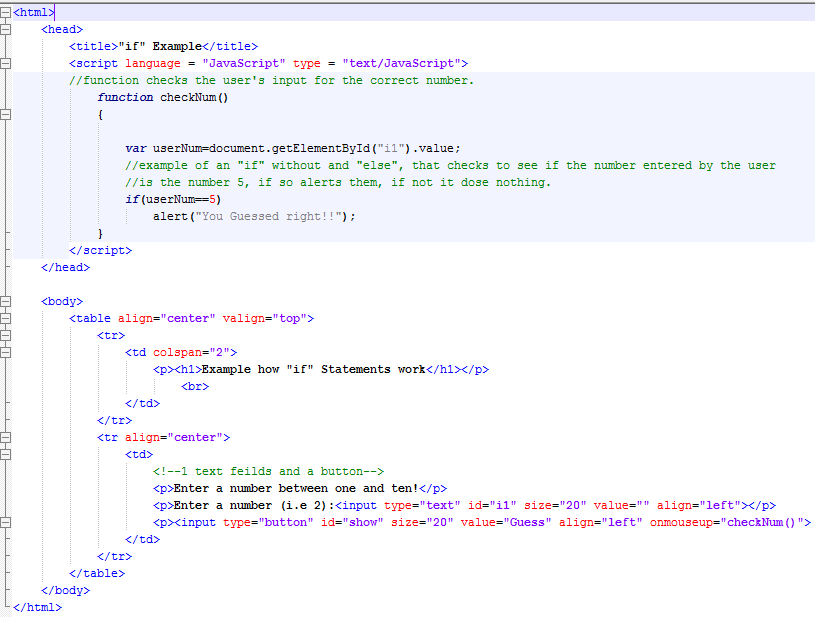Click the closing </head> tag
This screenshot has height=617, width=815.
tap(65, 267)
